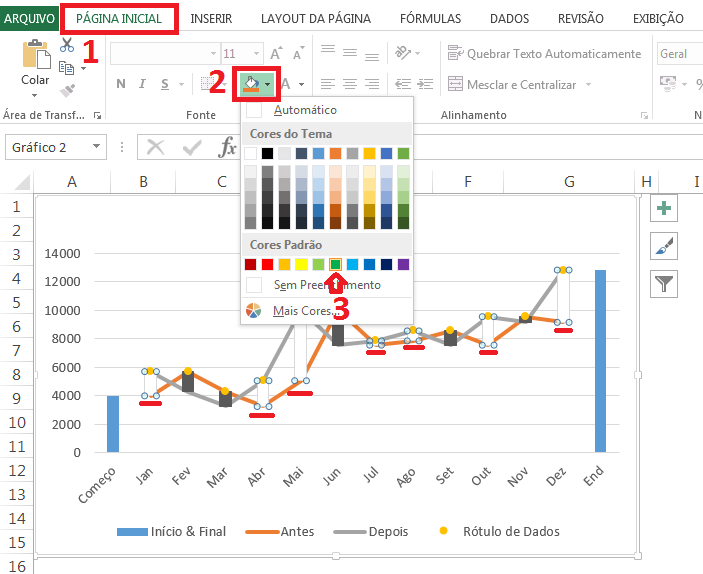This screenshot has height=574, width=703.
Task: Open the Name Box dropdown
Action: [x=96, y=148]
